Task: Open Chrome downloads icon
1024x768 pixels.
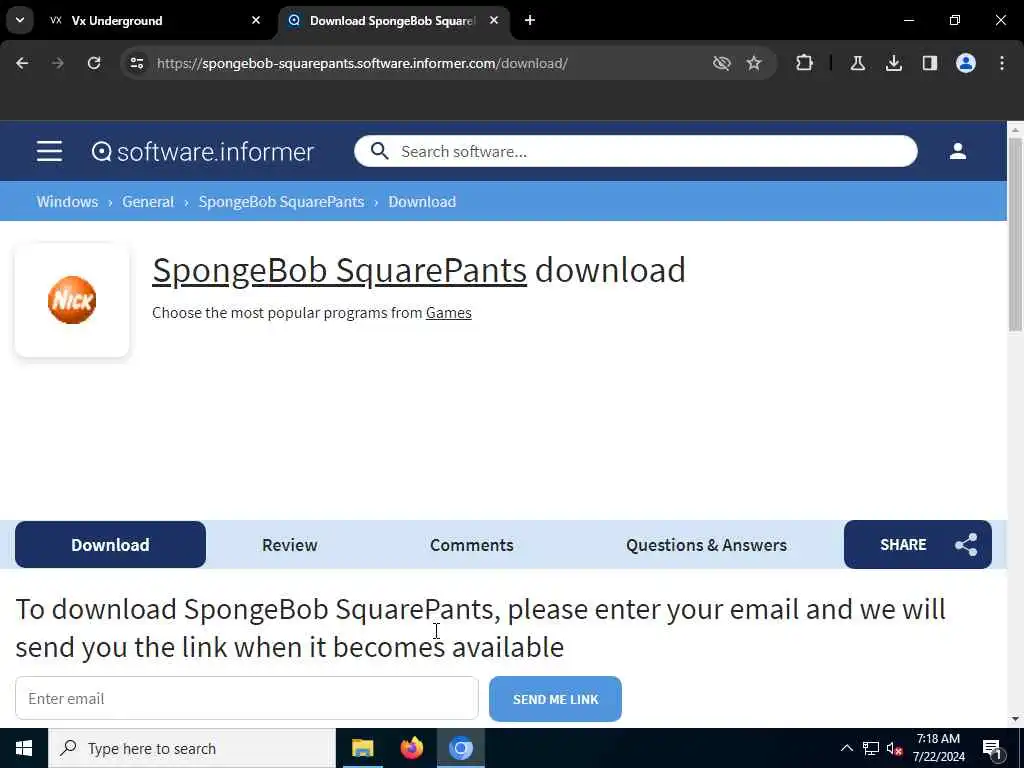Action: pos(893,63)
